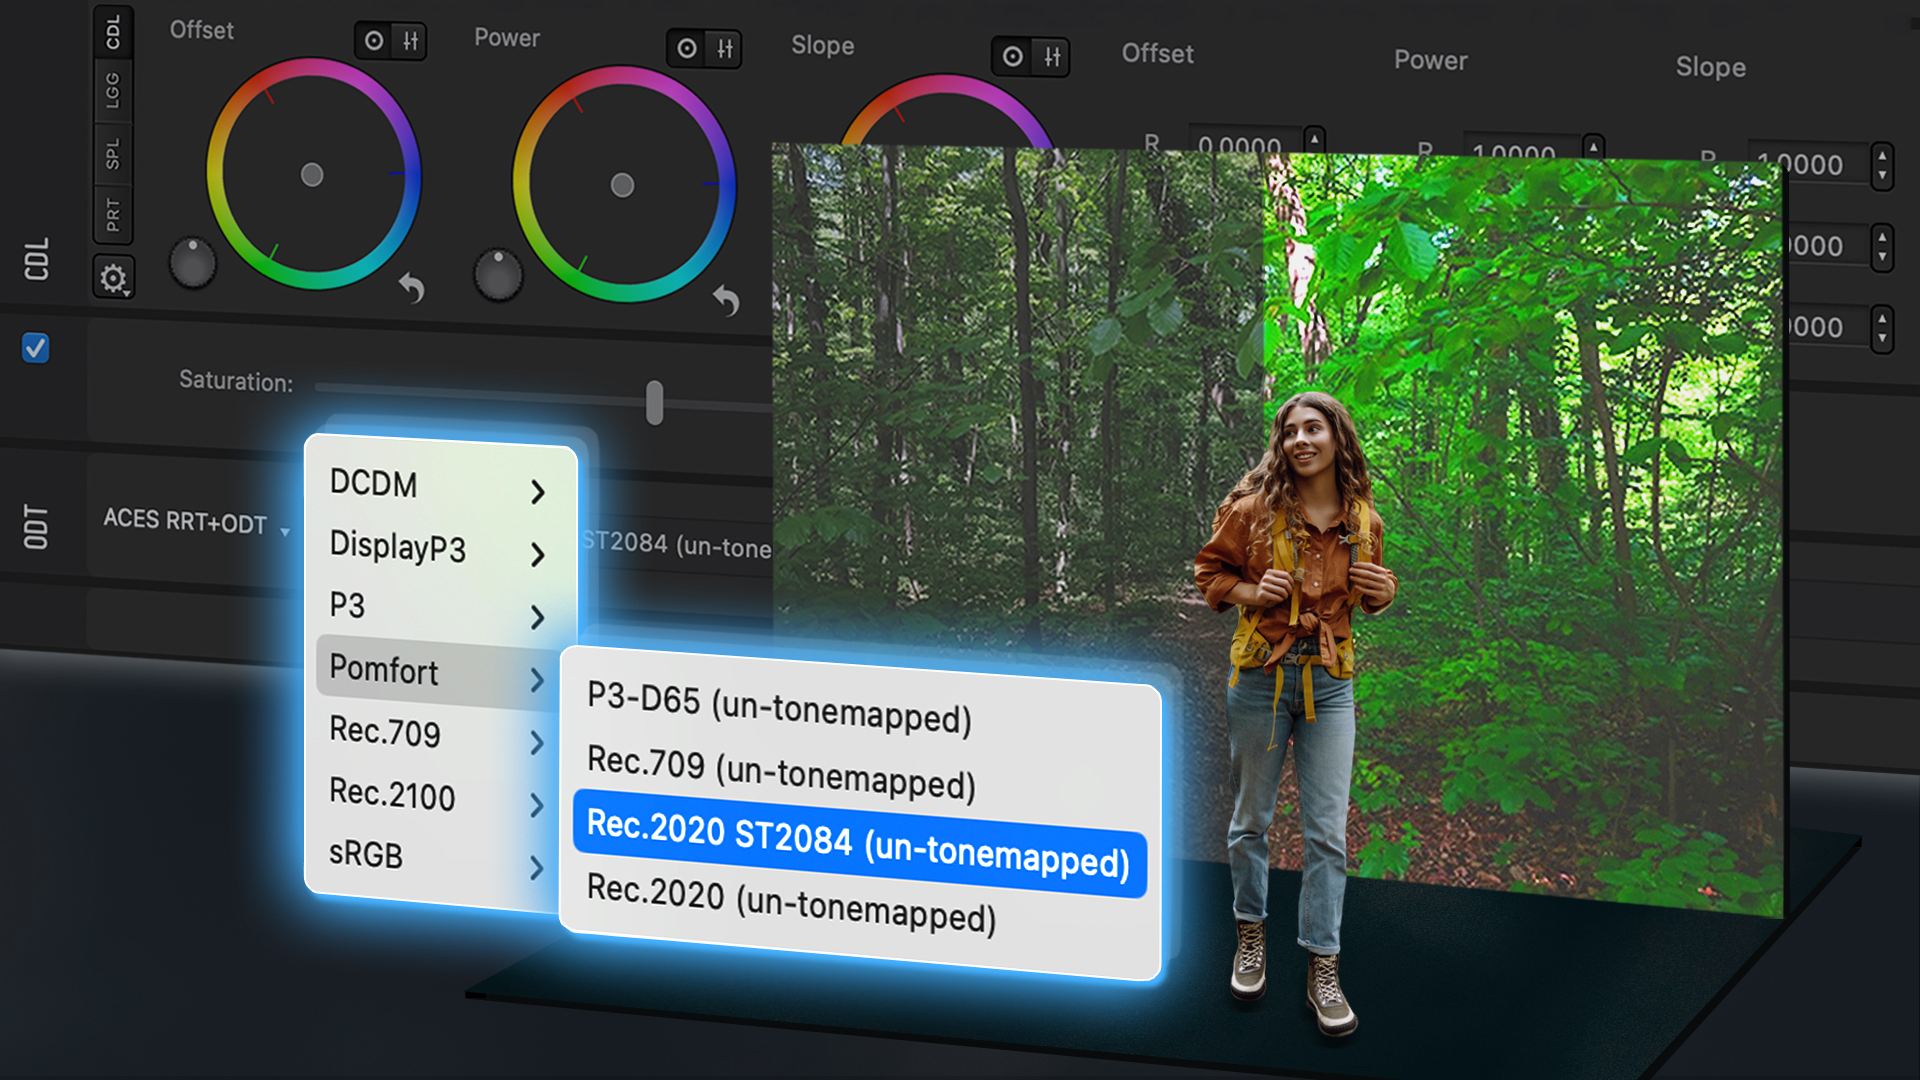1920x1080 pixels.
Task: Click the Power R value field
Action: pyautogui.click(x=1520, y=146)
